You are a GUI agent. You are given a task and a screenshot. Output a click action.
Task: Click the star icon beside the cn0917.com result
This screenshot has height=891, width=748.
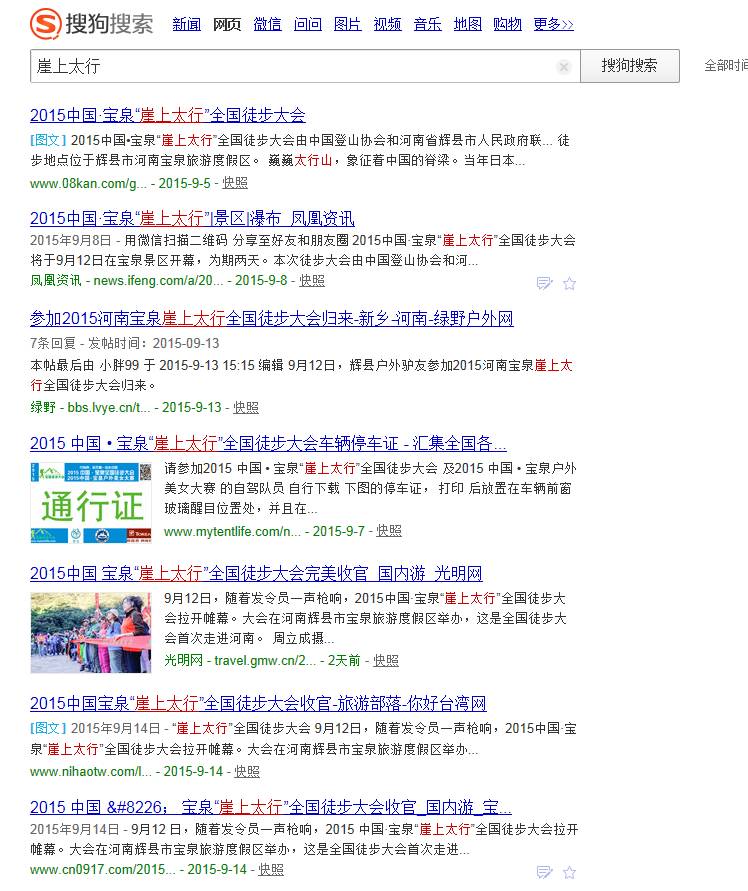pyautogui.click(x=570, y=872)
